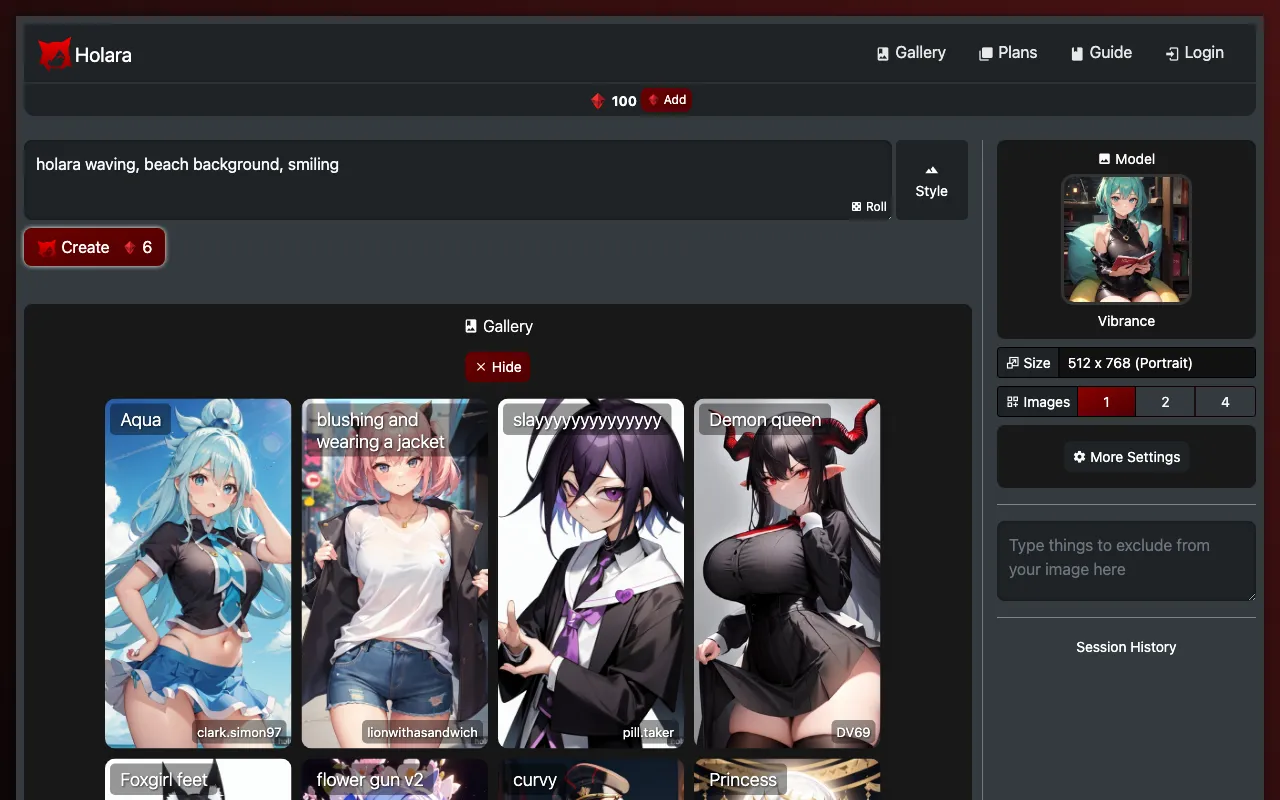Image resolution: width=1280 pixels, height=800 pixels.
Task: Click the Images label icon
Action: pos(1012,402)
